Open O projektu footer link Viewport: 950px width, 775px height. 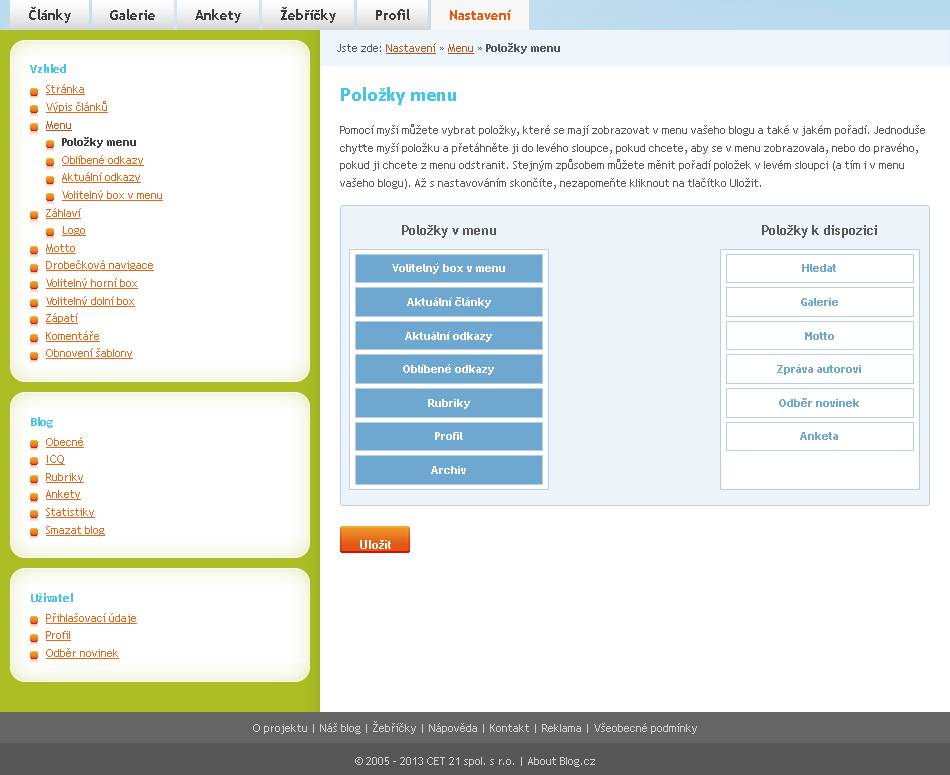(x=280, y=728)
